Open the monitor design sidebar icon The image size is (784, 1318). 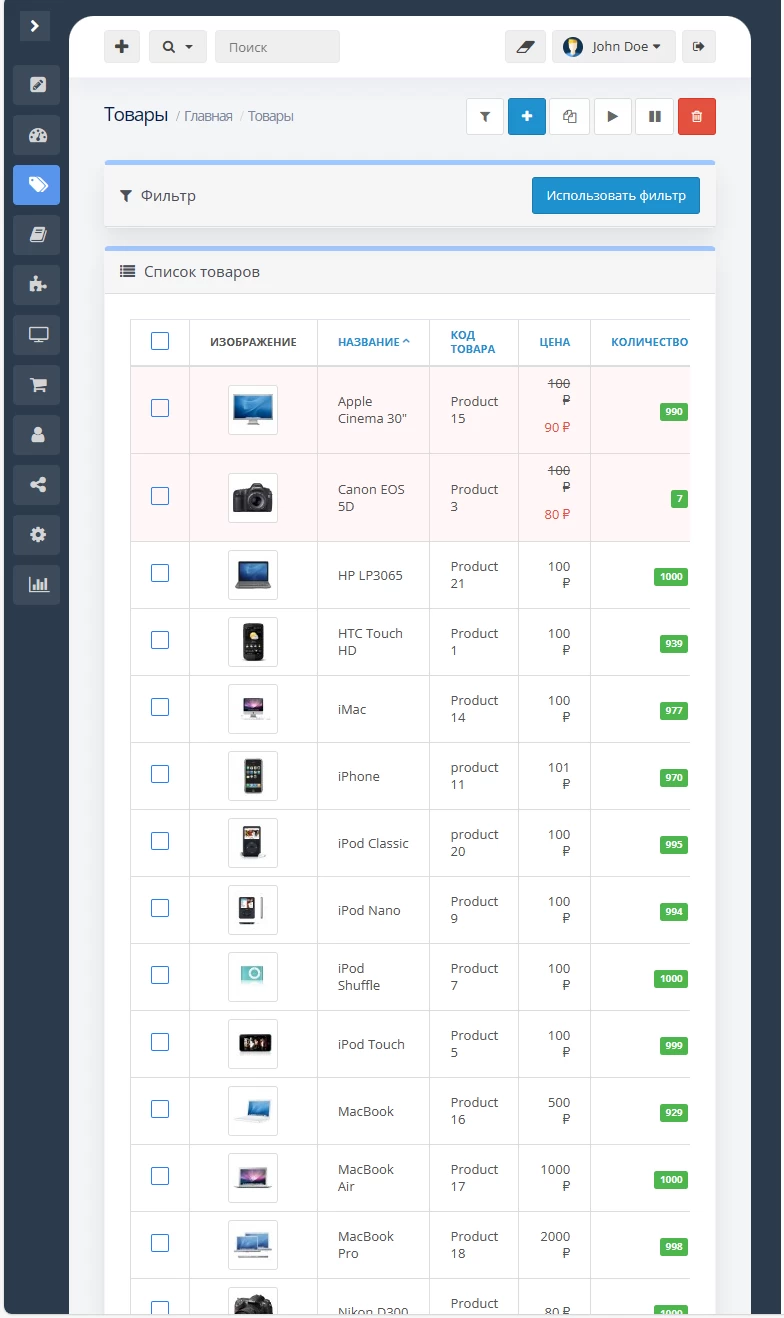pos(37,335)
